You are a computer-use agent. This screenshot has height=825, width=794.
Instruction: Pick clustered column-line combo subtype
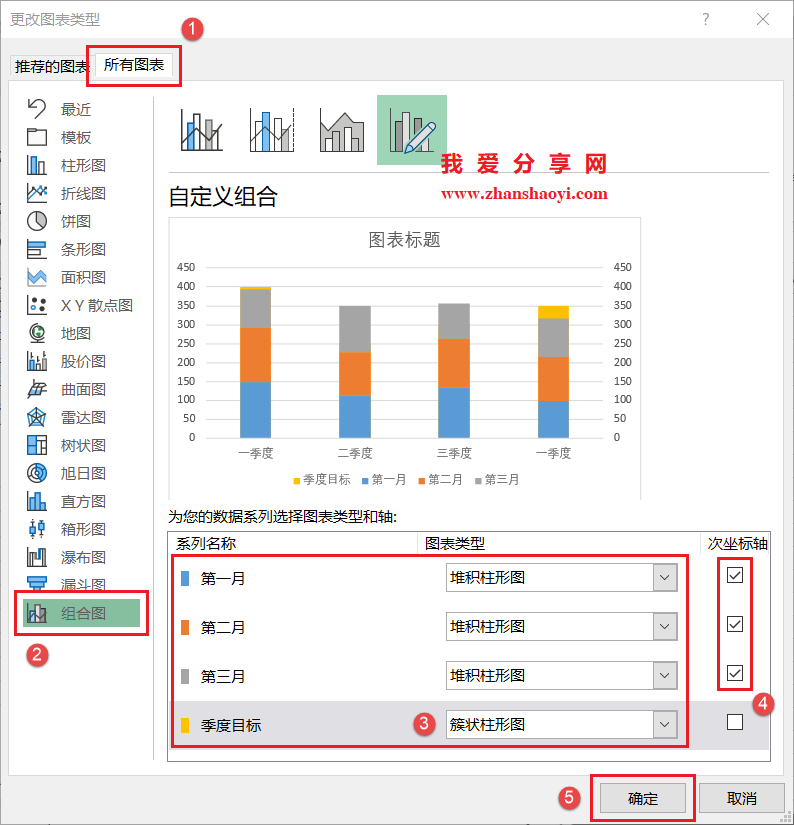tap(202, 130)
